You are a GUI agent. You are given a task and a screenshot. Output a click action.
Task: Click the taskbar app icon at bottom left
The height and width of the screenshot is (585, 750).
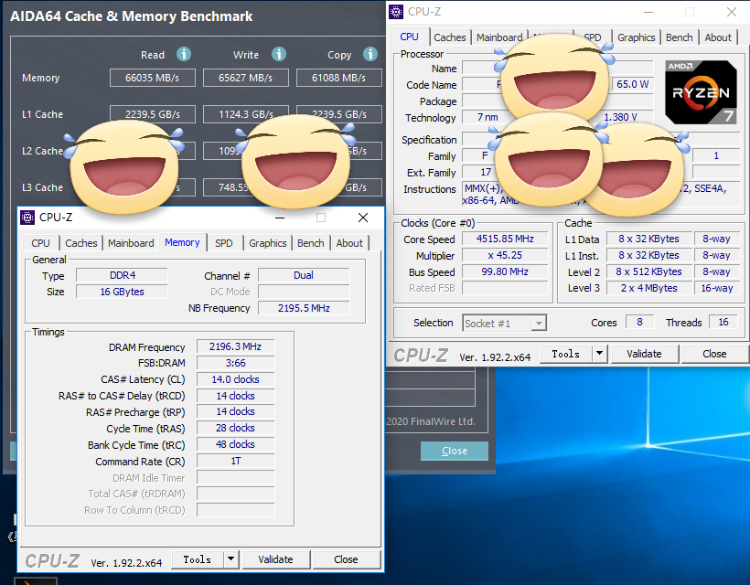click(x=35, y=581)
